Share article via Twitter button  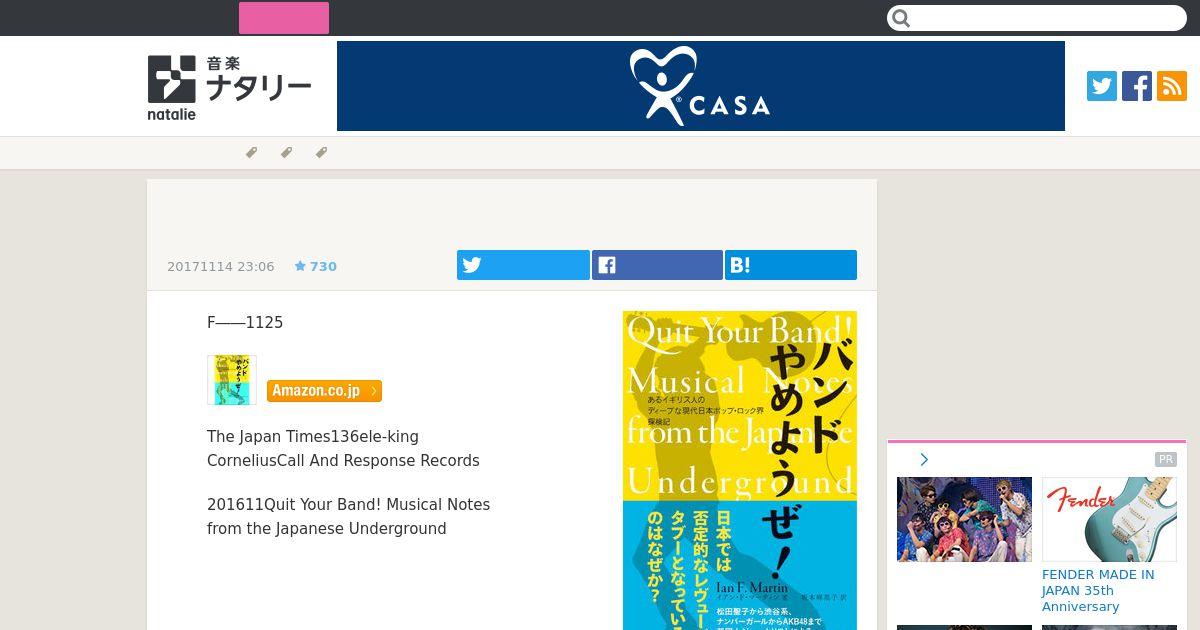523,265
